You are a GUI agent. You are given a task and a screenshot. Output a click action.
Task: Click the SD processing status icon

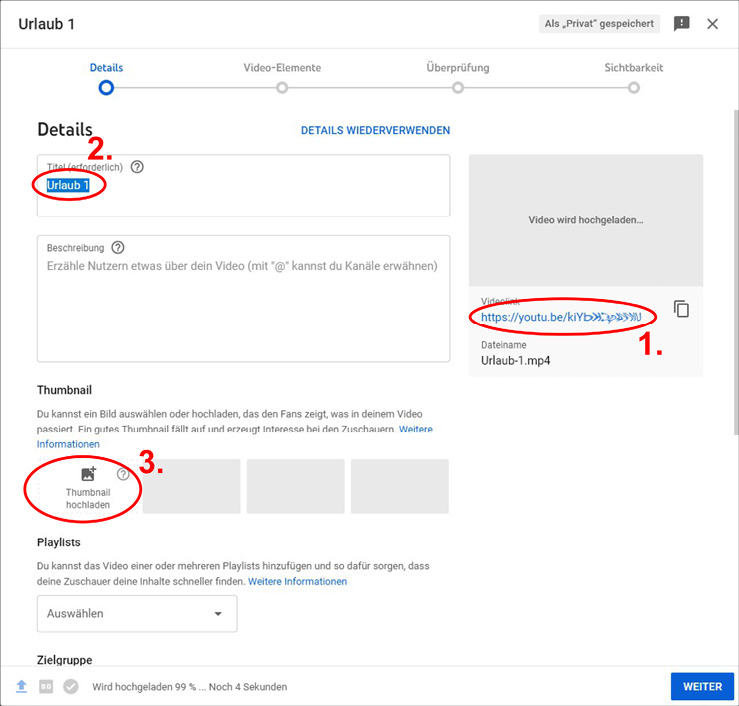(x=46, y=687)
